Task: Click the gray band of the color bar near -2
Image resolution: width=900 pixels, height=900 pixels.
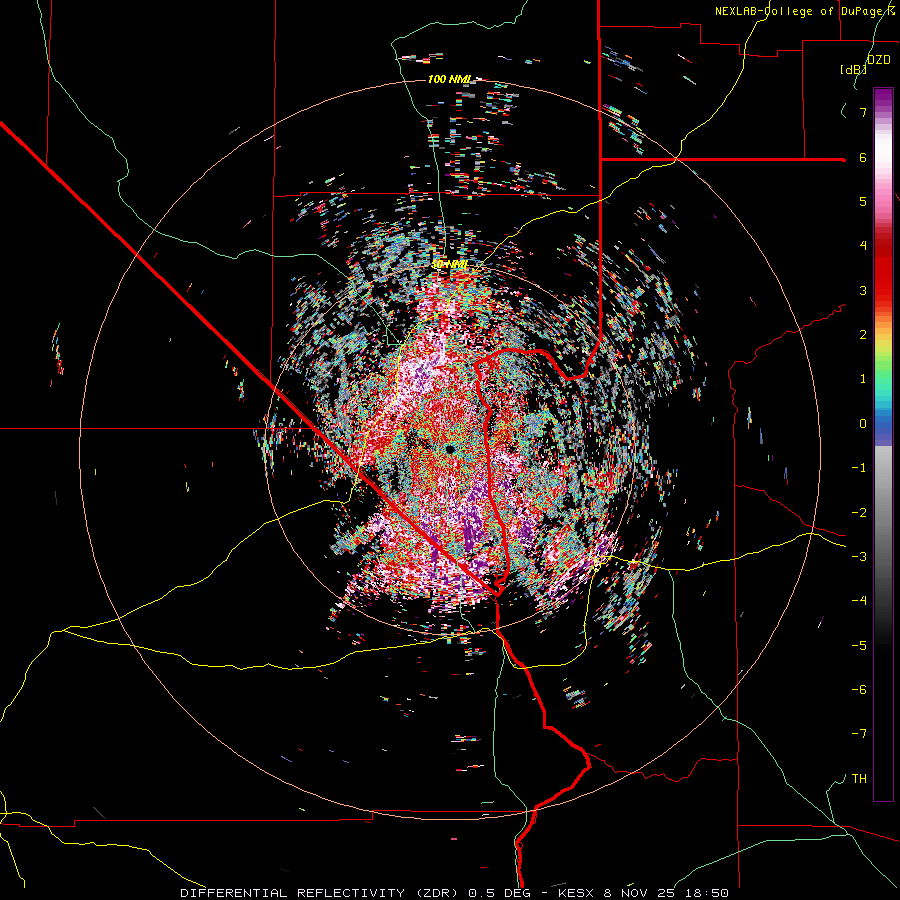Action: pos(883,513)
